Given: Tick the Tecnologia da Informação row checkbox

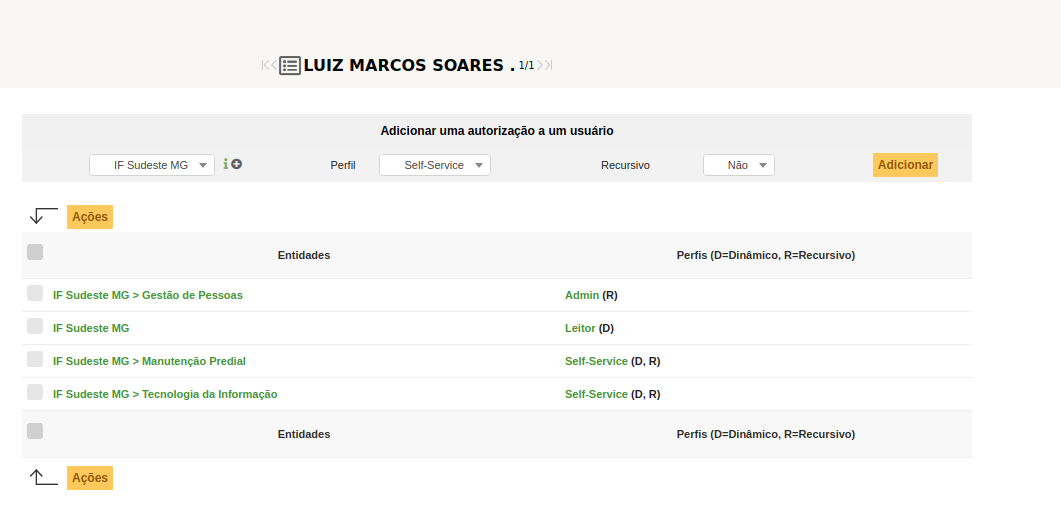Looking at the screenshot, I should (35, 393).
